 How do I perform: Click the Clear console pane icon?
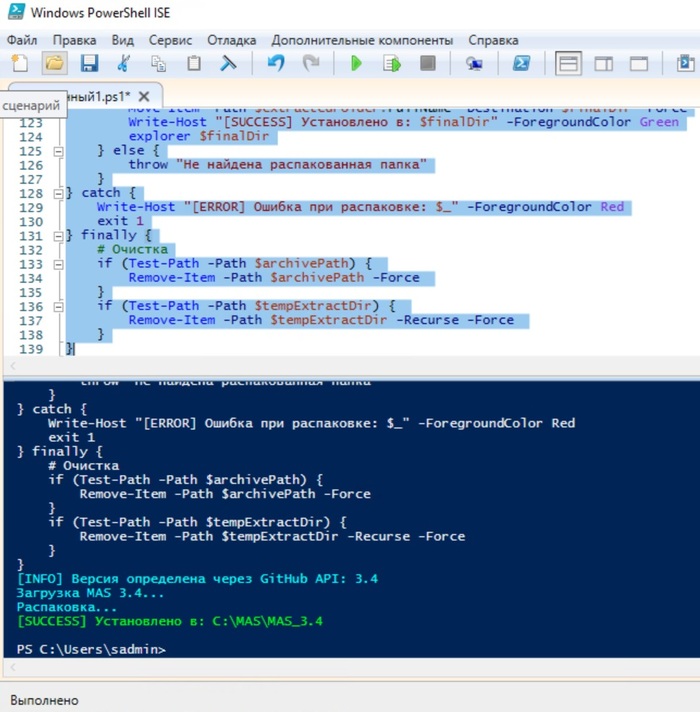pos(228,64)
